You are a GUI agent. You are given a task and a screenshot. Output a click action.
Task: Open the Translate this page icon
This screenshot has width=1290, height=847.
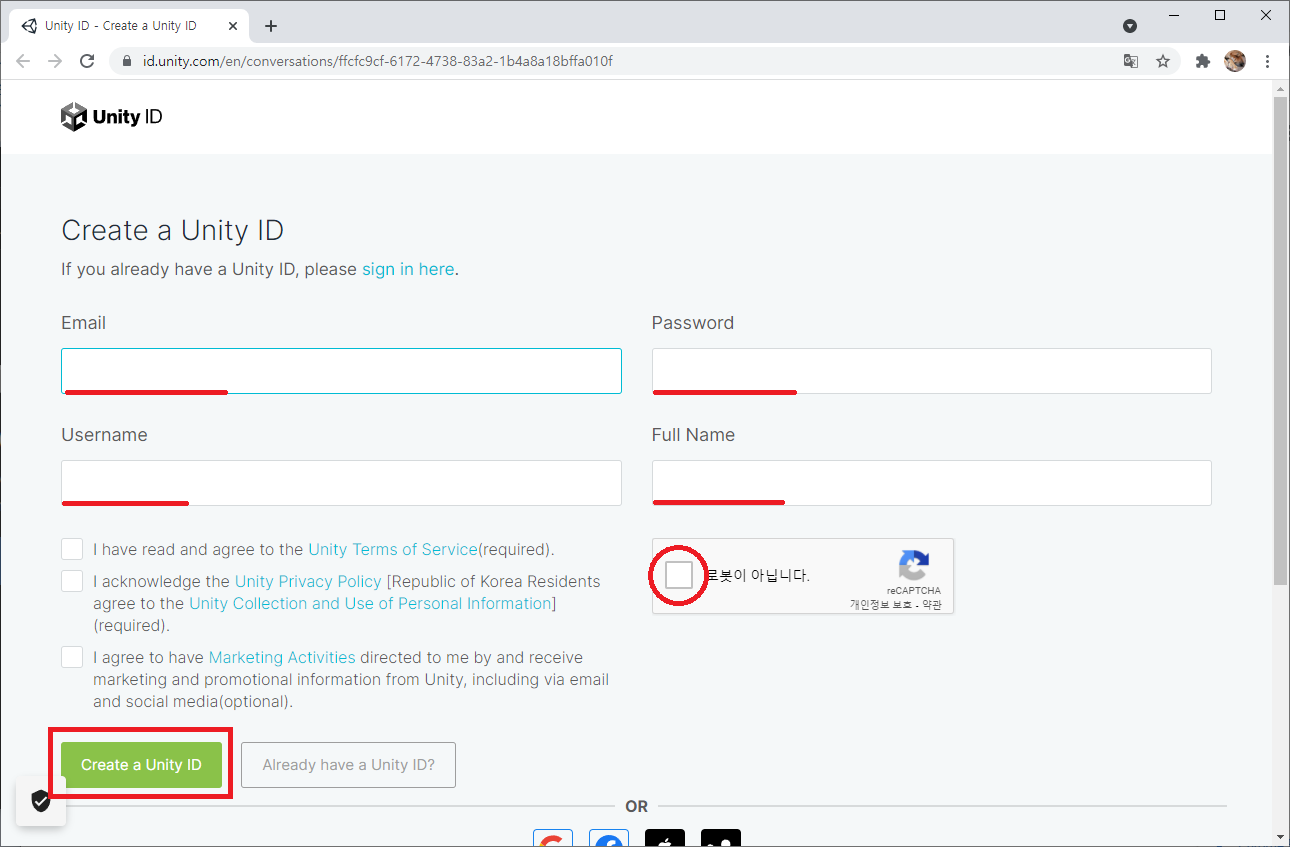[1131, 61]
